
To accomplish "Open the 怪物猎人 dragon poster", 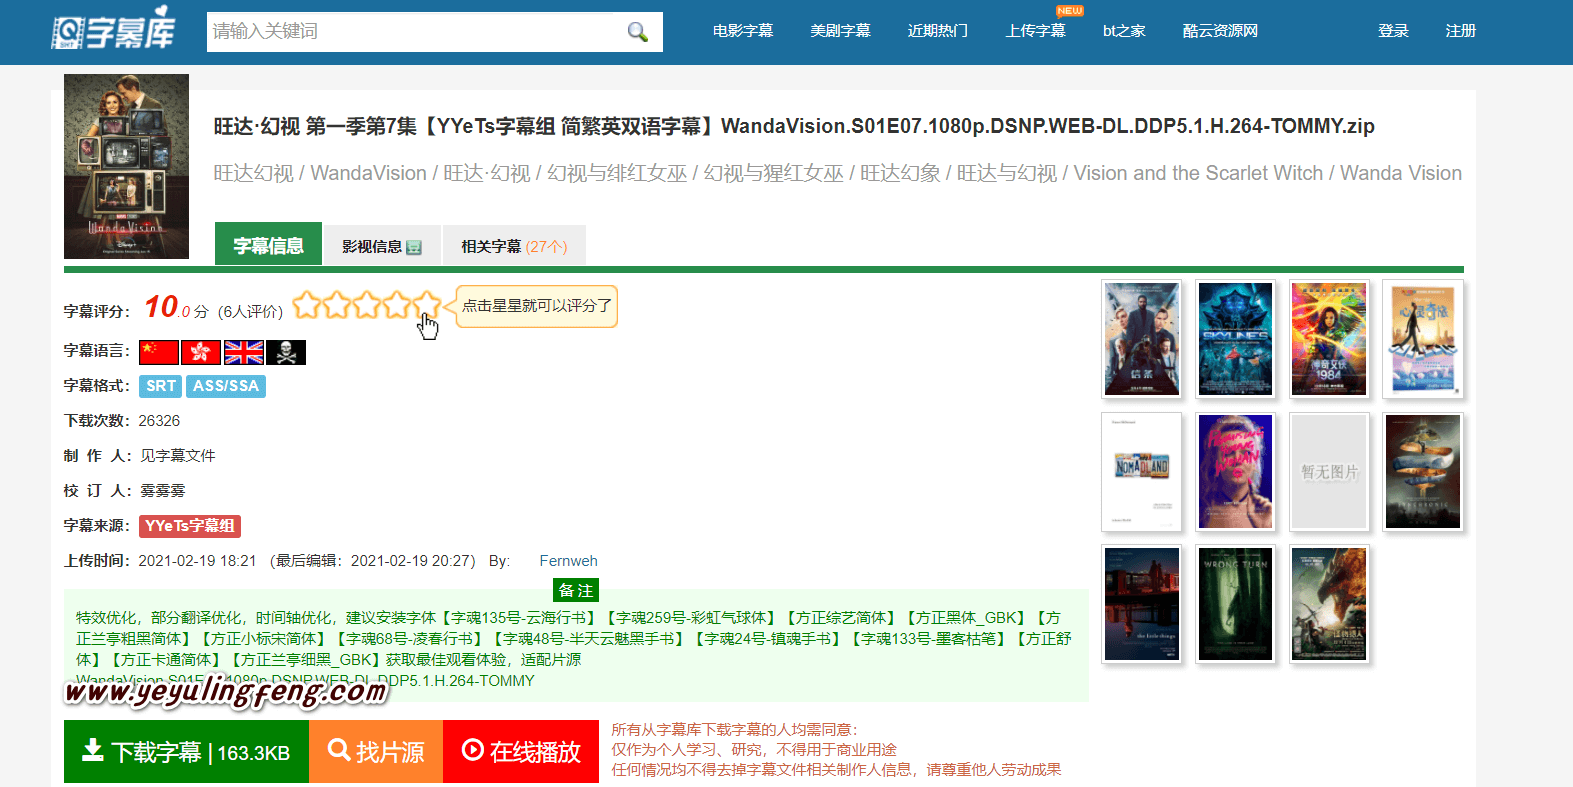I will point(1329,604).
